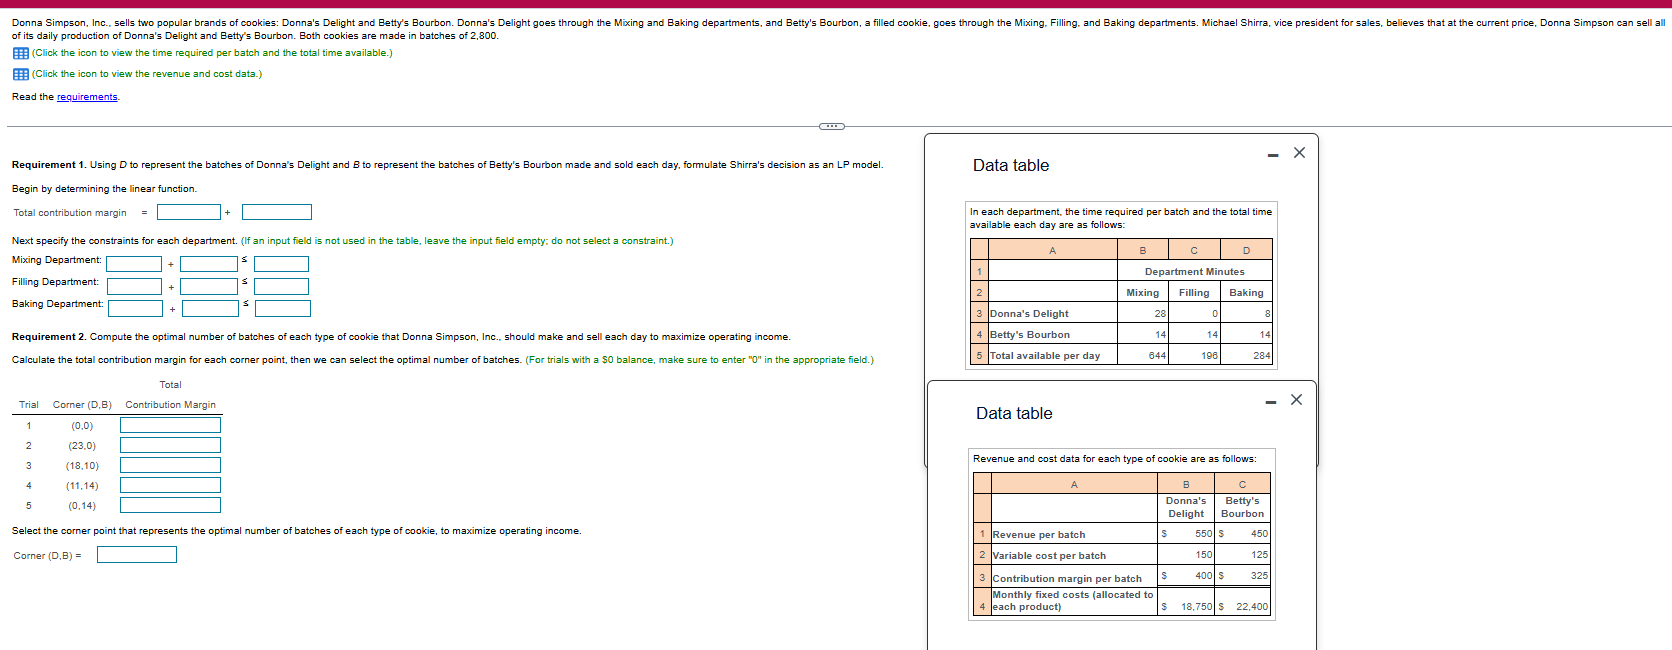This screenshot has width=1672, height=650.
Task: Click the Baking column header
Action: [1246, 293]
